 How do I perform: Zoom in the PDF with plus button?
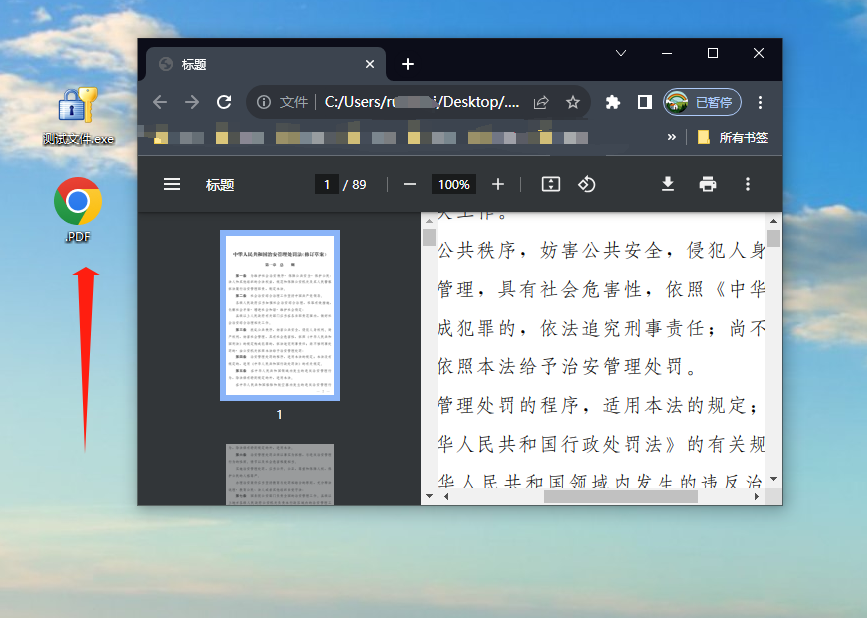tap(498, 184)
